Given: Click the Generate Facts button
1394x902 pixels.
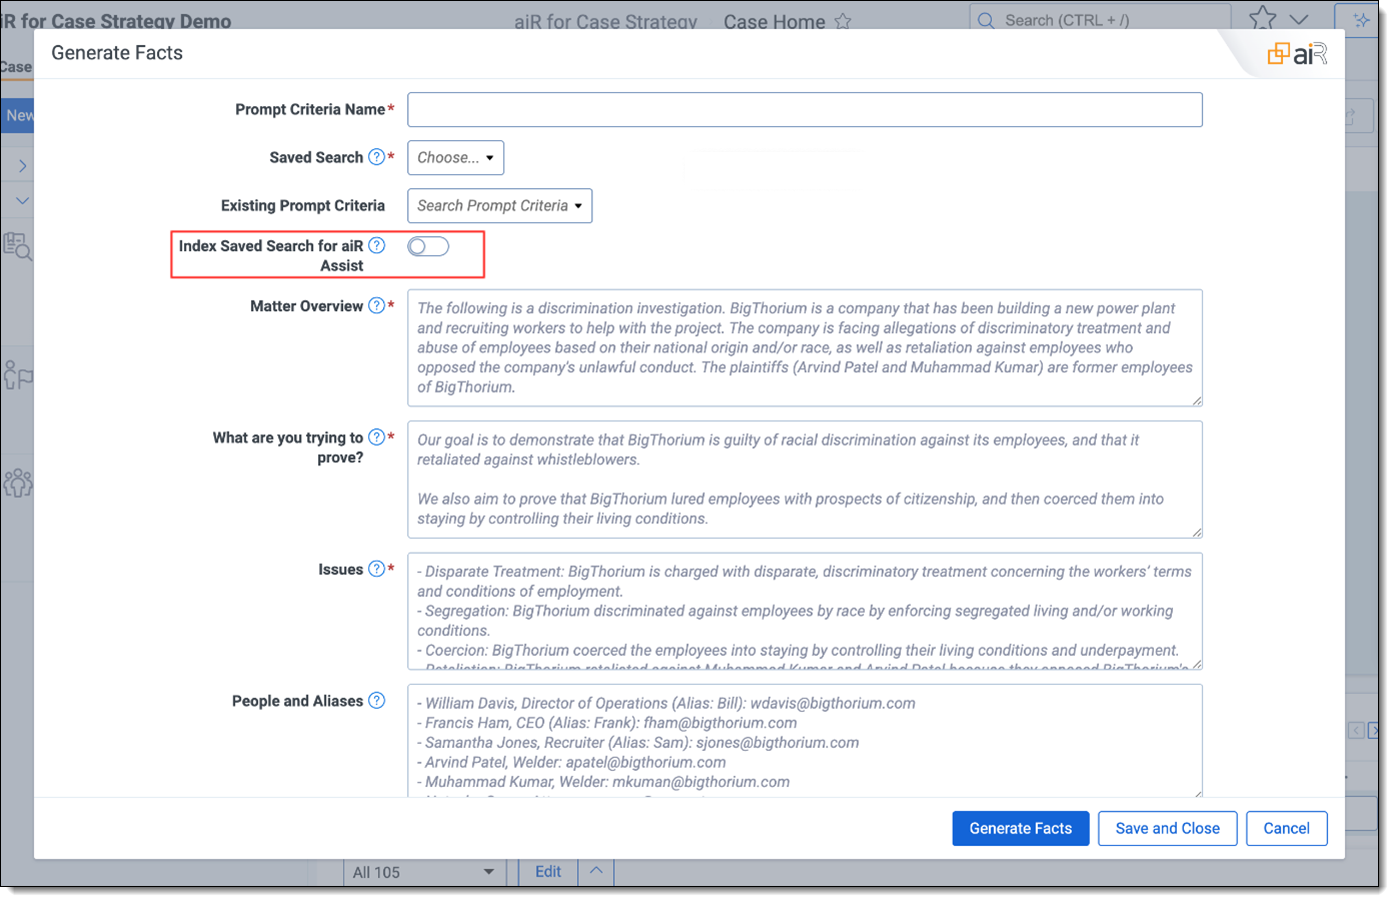Looking at the screenshot, I should (1020, 828).
